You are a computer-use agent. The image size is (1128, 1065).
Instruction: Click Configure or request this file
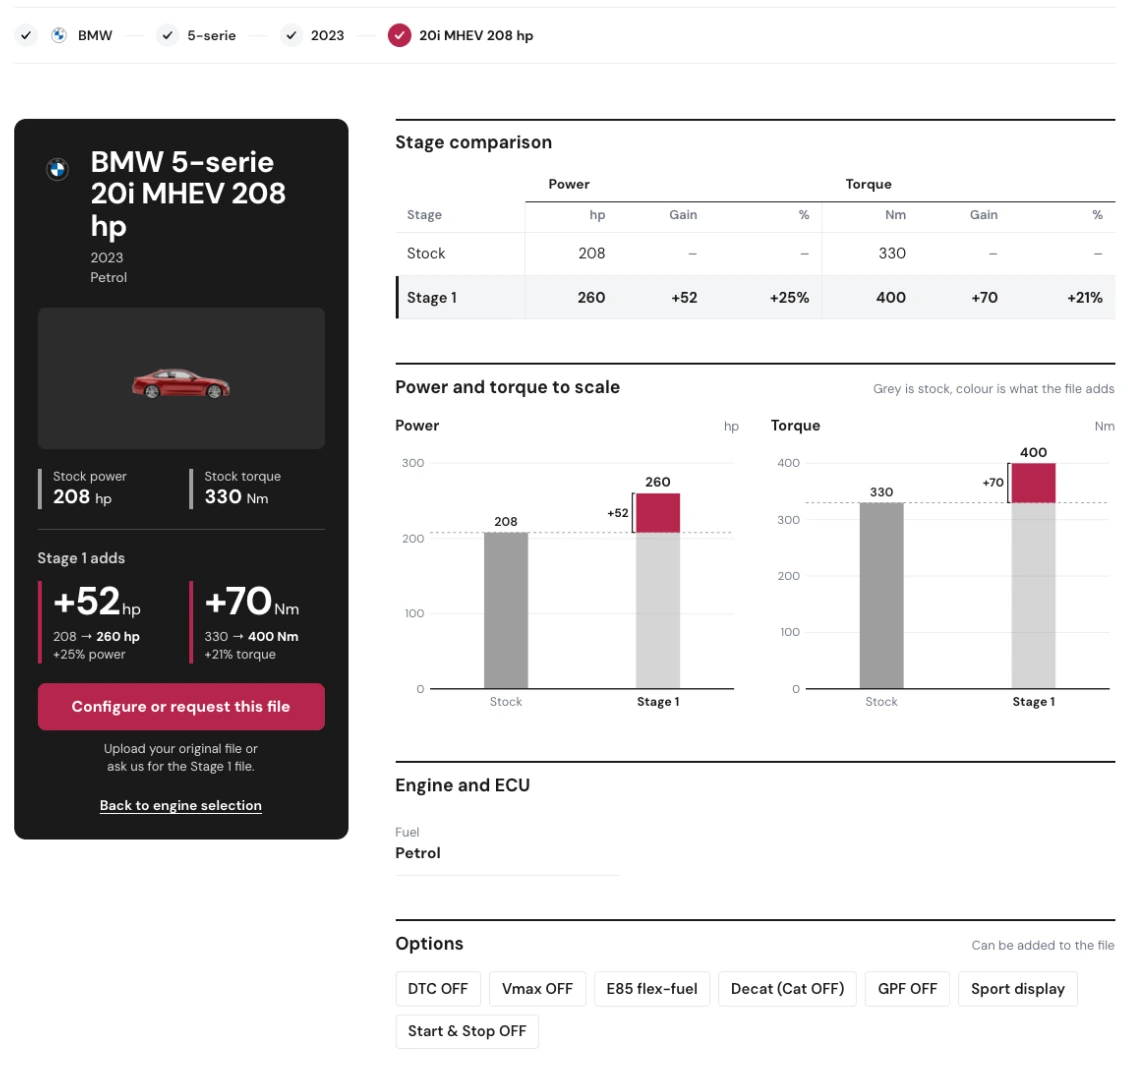pyautogui.click(x=181, y=707)
